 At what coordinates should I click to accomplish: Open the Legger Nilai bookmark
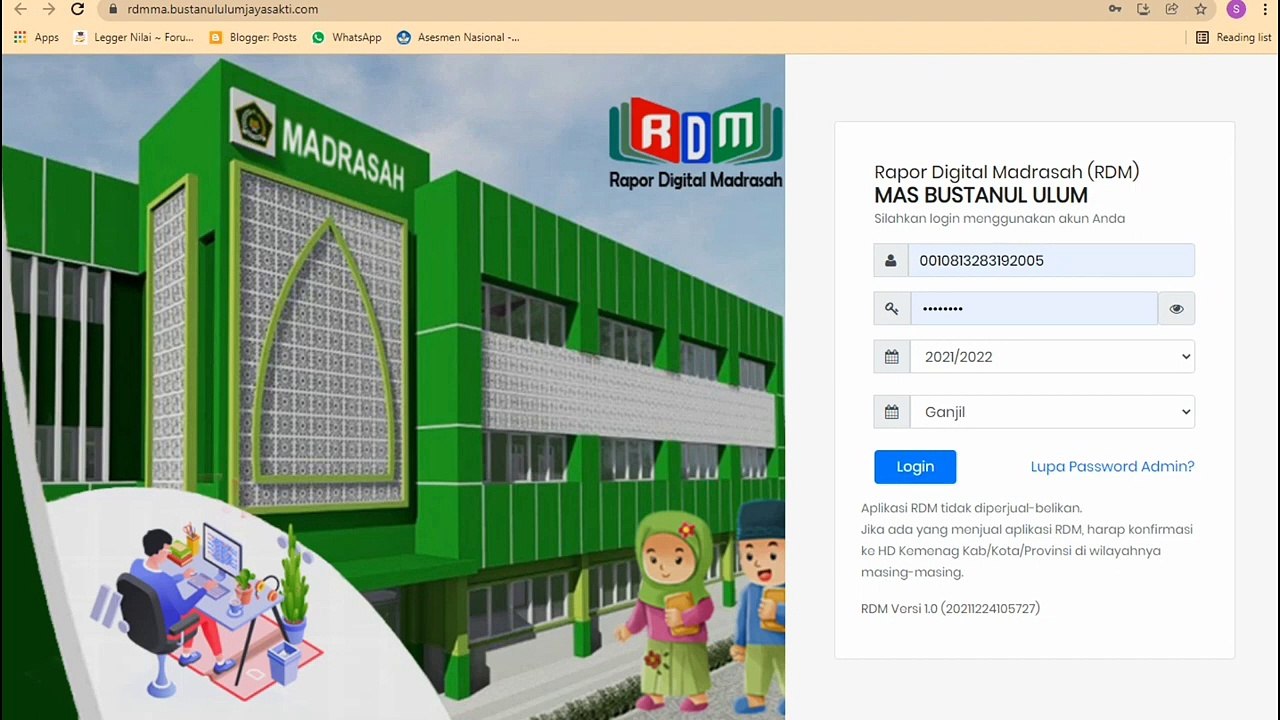point(134,37)
